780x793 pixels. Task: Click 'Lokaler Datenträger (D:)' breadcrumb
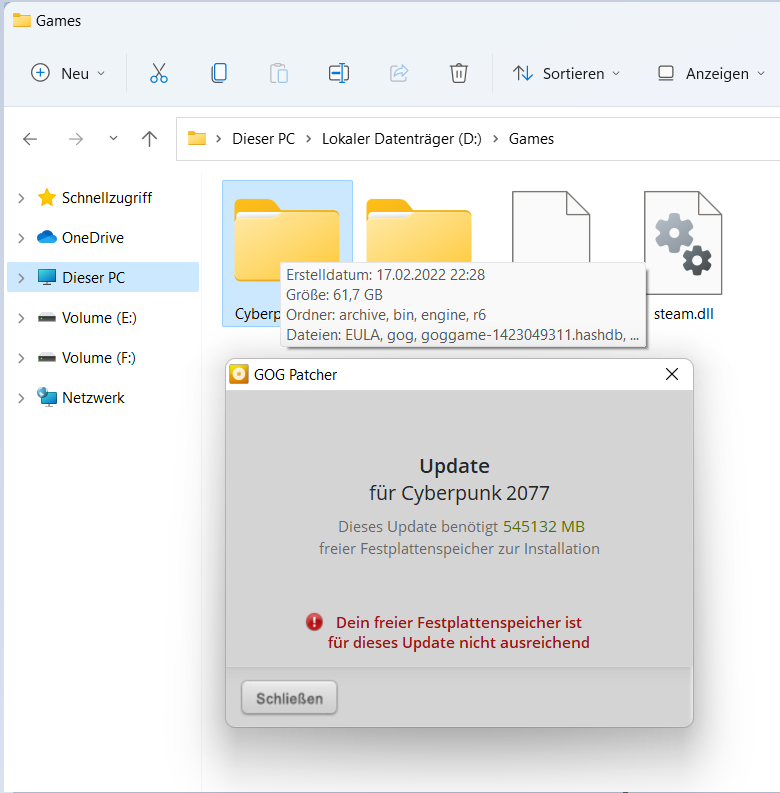click(x=402, y=139)
